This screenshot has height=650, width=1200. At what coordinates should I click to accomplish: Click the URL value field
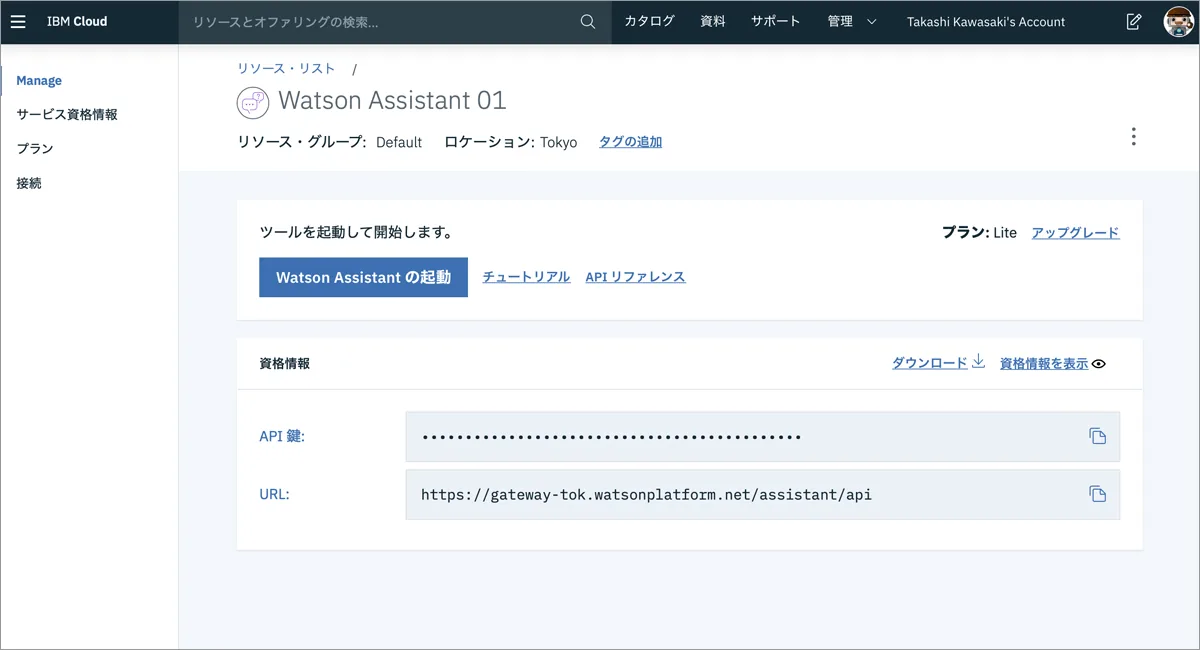(x=763, y=494)
